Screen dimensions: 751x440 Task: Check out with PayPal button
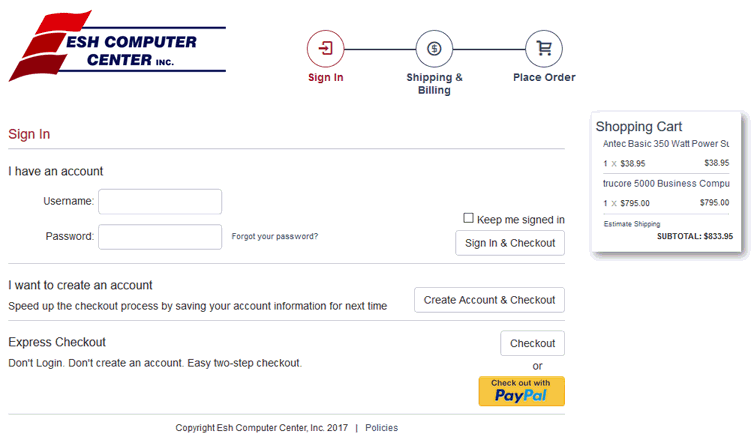pyautogui.click(x=521, y=391)
